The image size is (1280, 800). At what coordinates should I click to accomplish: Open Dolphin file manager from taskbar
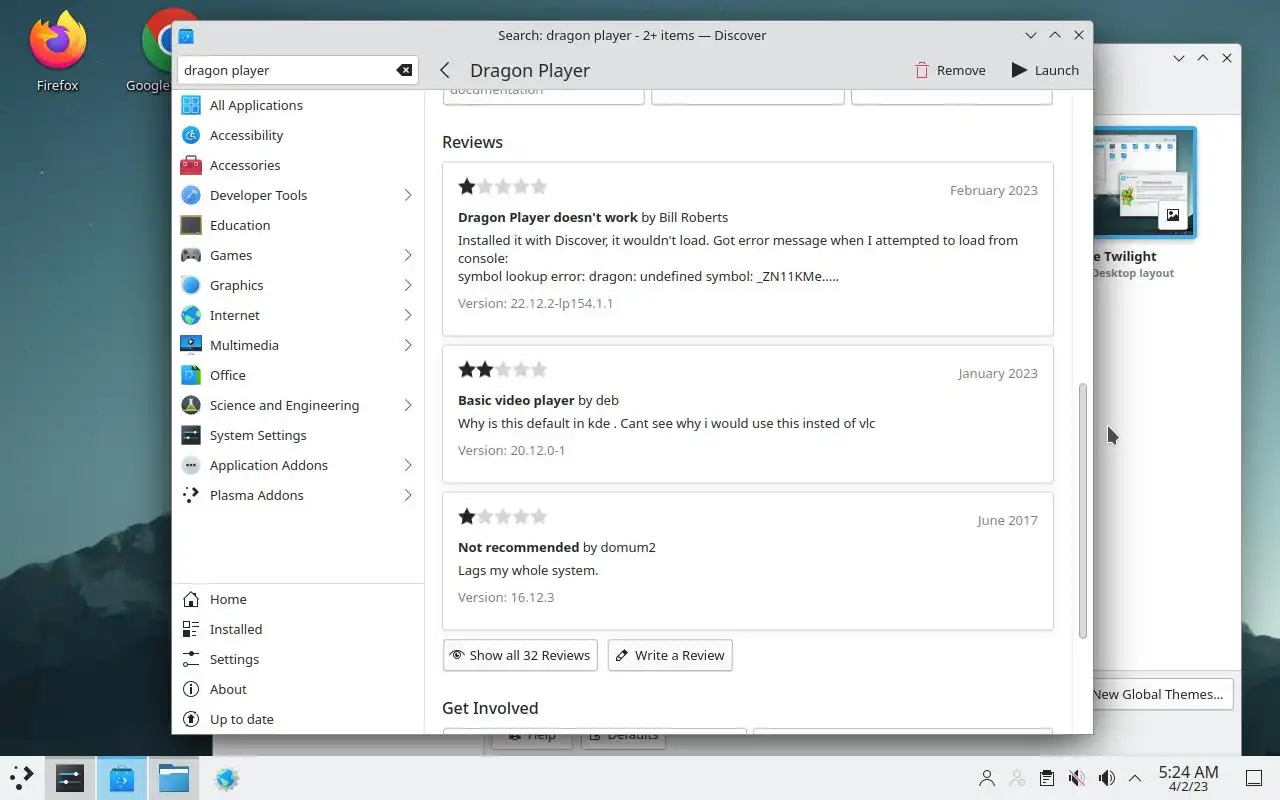point(174,778)
